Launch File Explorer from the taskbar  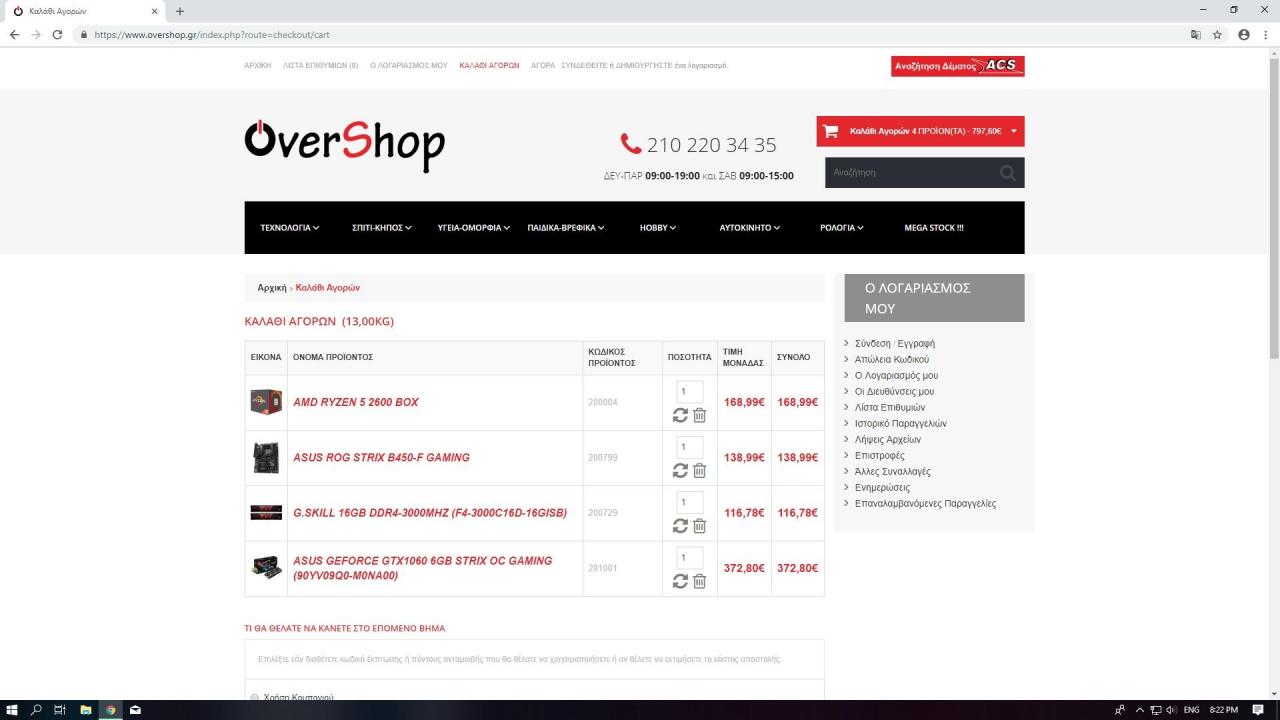(86, 710)
